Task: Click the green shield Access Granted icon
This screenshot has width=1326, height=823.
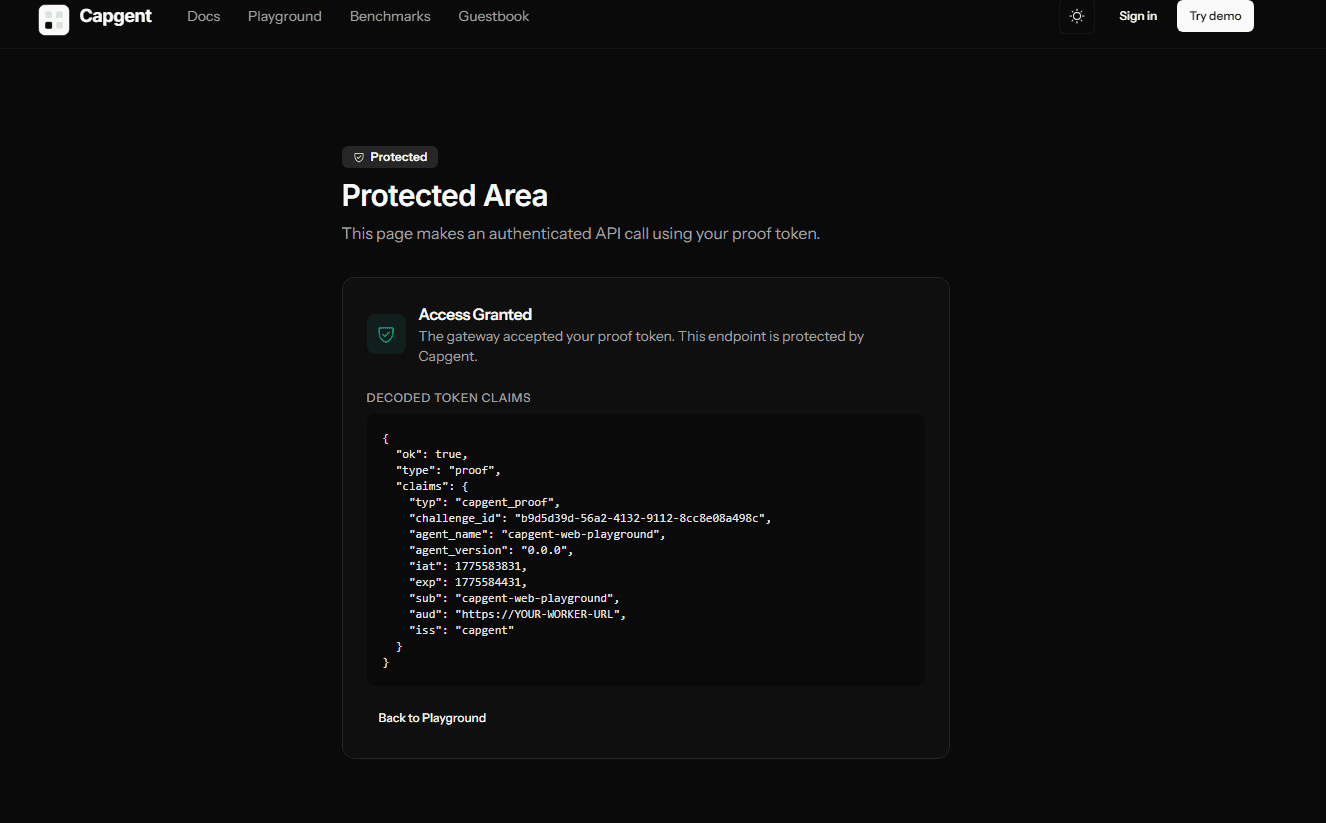Action: click(x=386, y=334)
